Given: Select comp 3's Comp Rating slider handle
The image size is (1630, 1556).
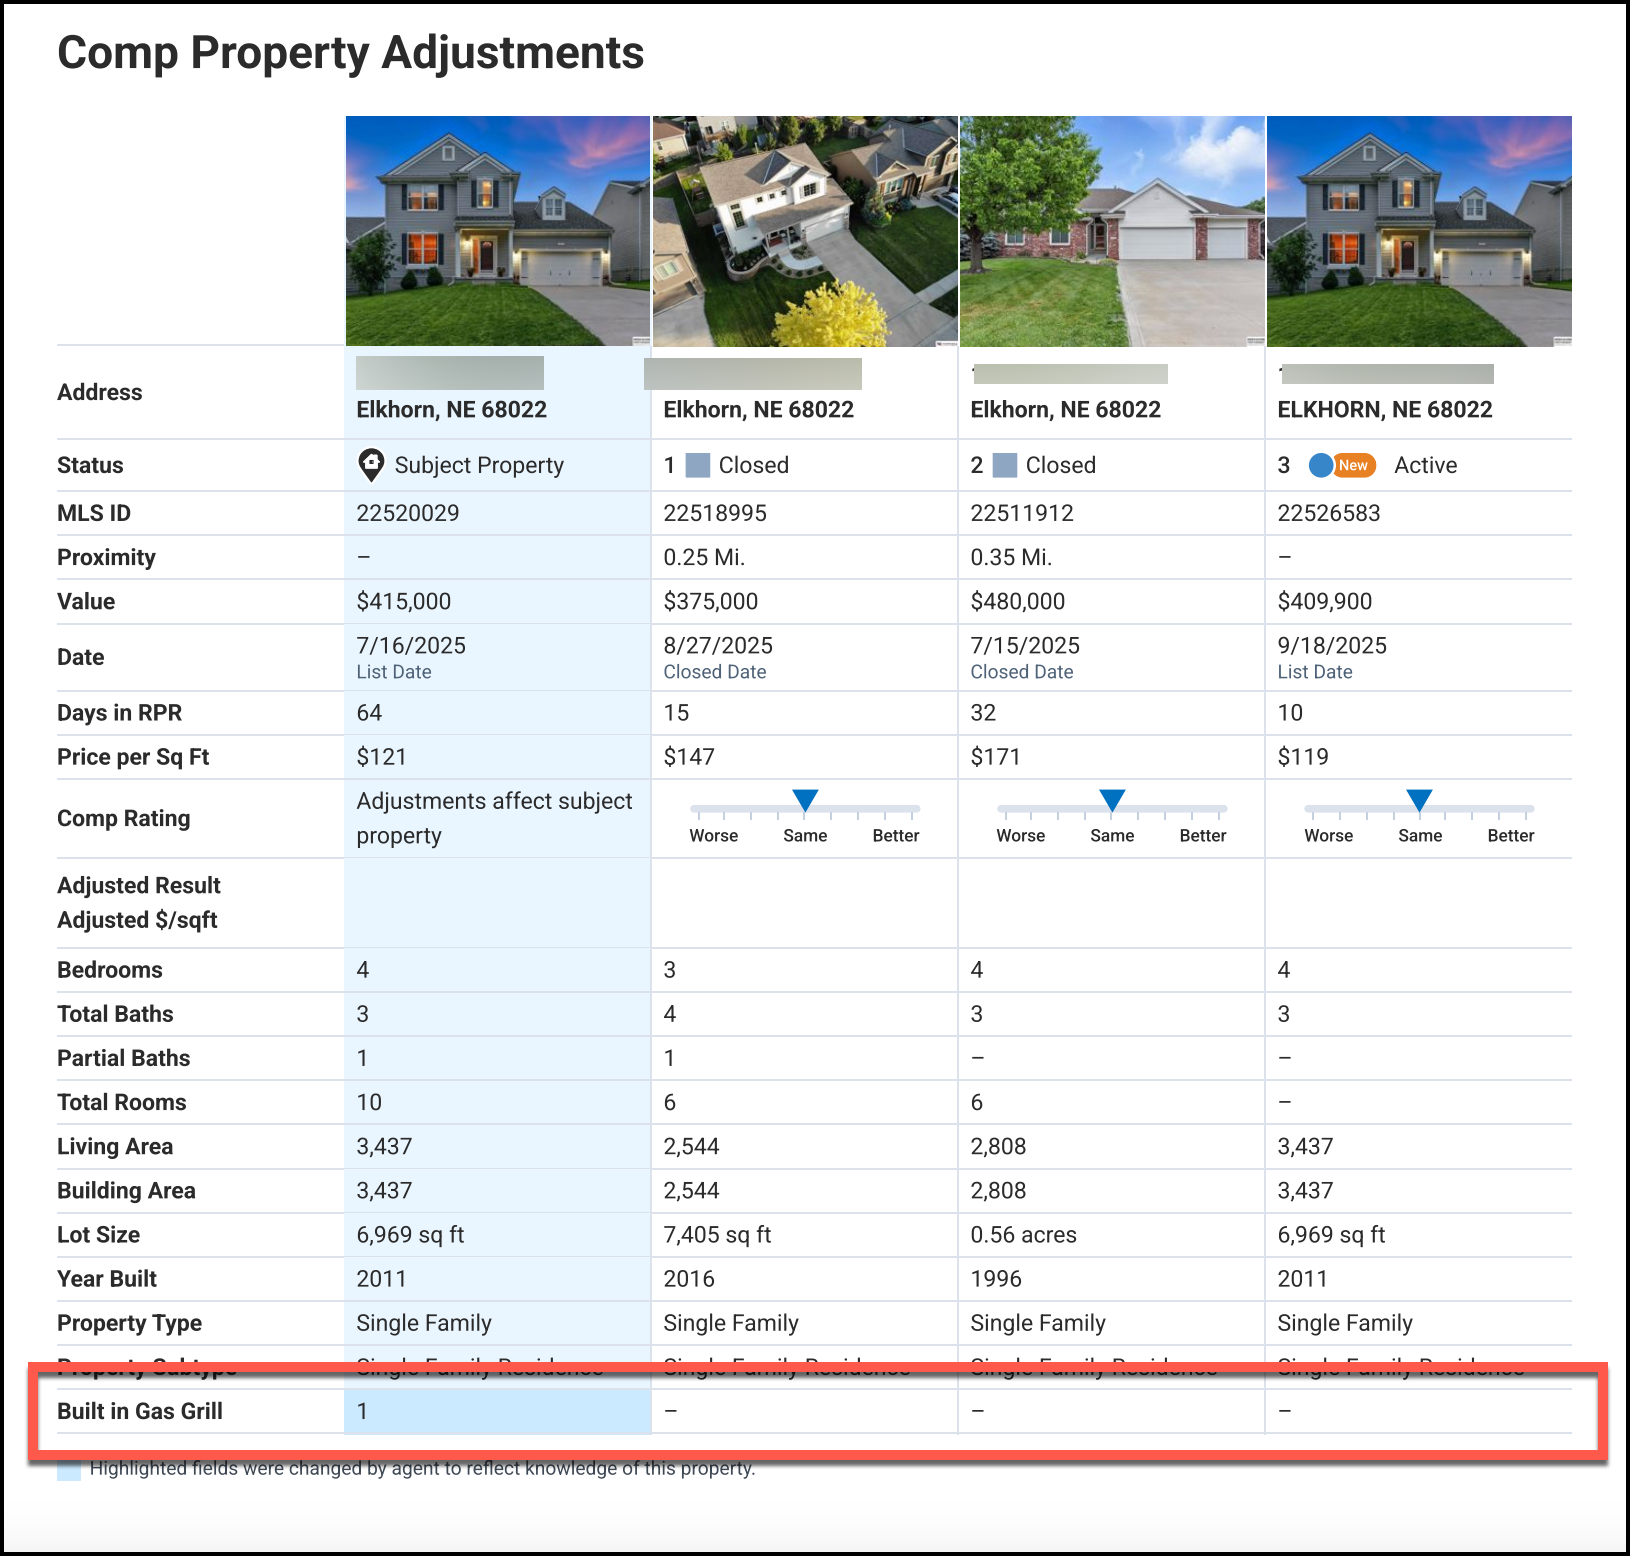Looking at the screenshot, I should pyautogui.click(x=1419, y=800).
